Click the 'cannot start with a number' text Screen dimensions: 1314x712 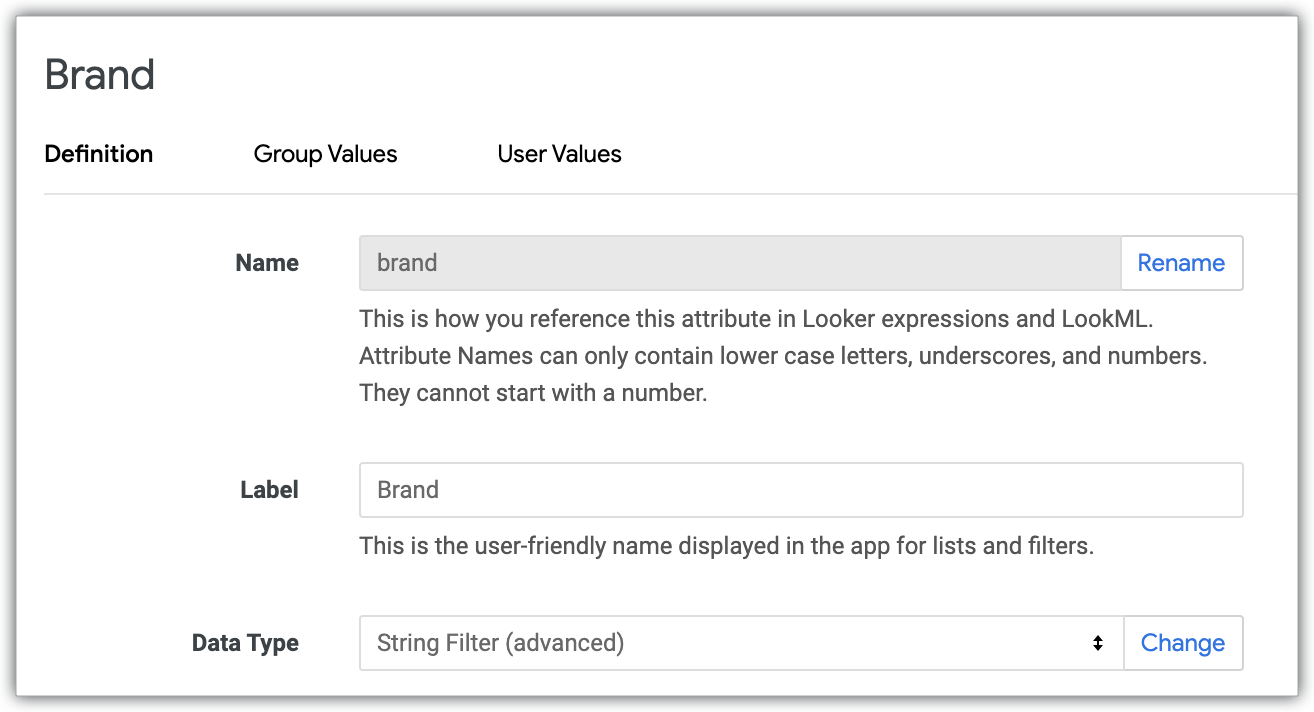[x=533, y=393]
